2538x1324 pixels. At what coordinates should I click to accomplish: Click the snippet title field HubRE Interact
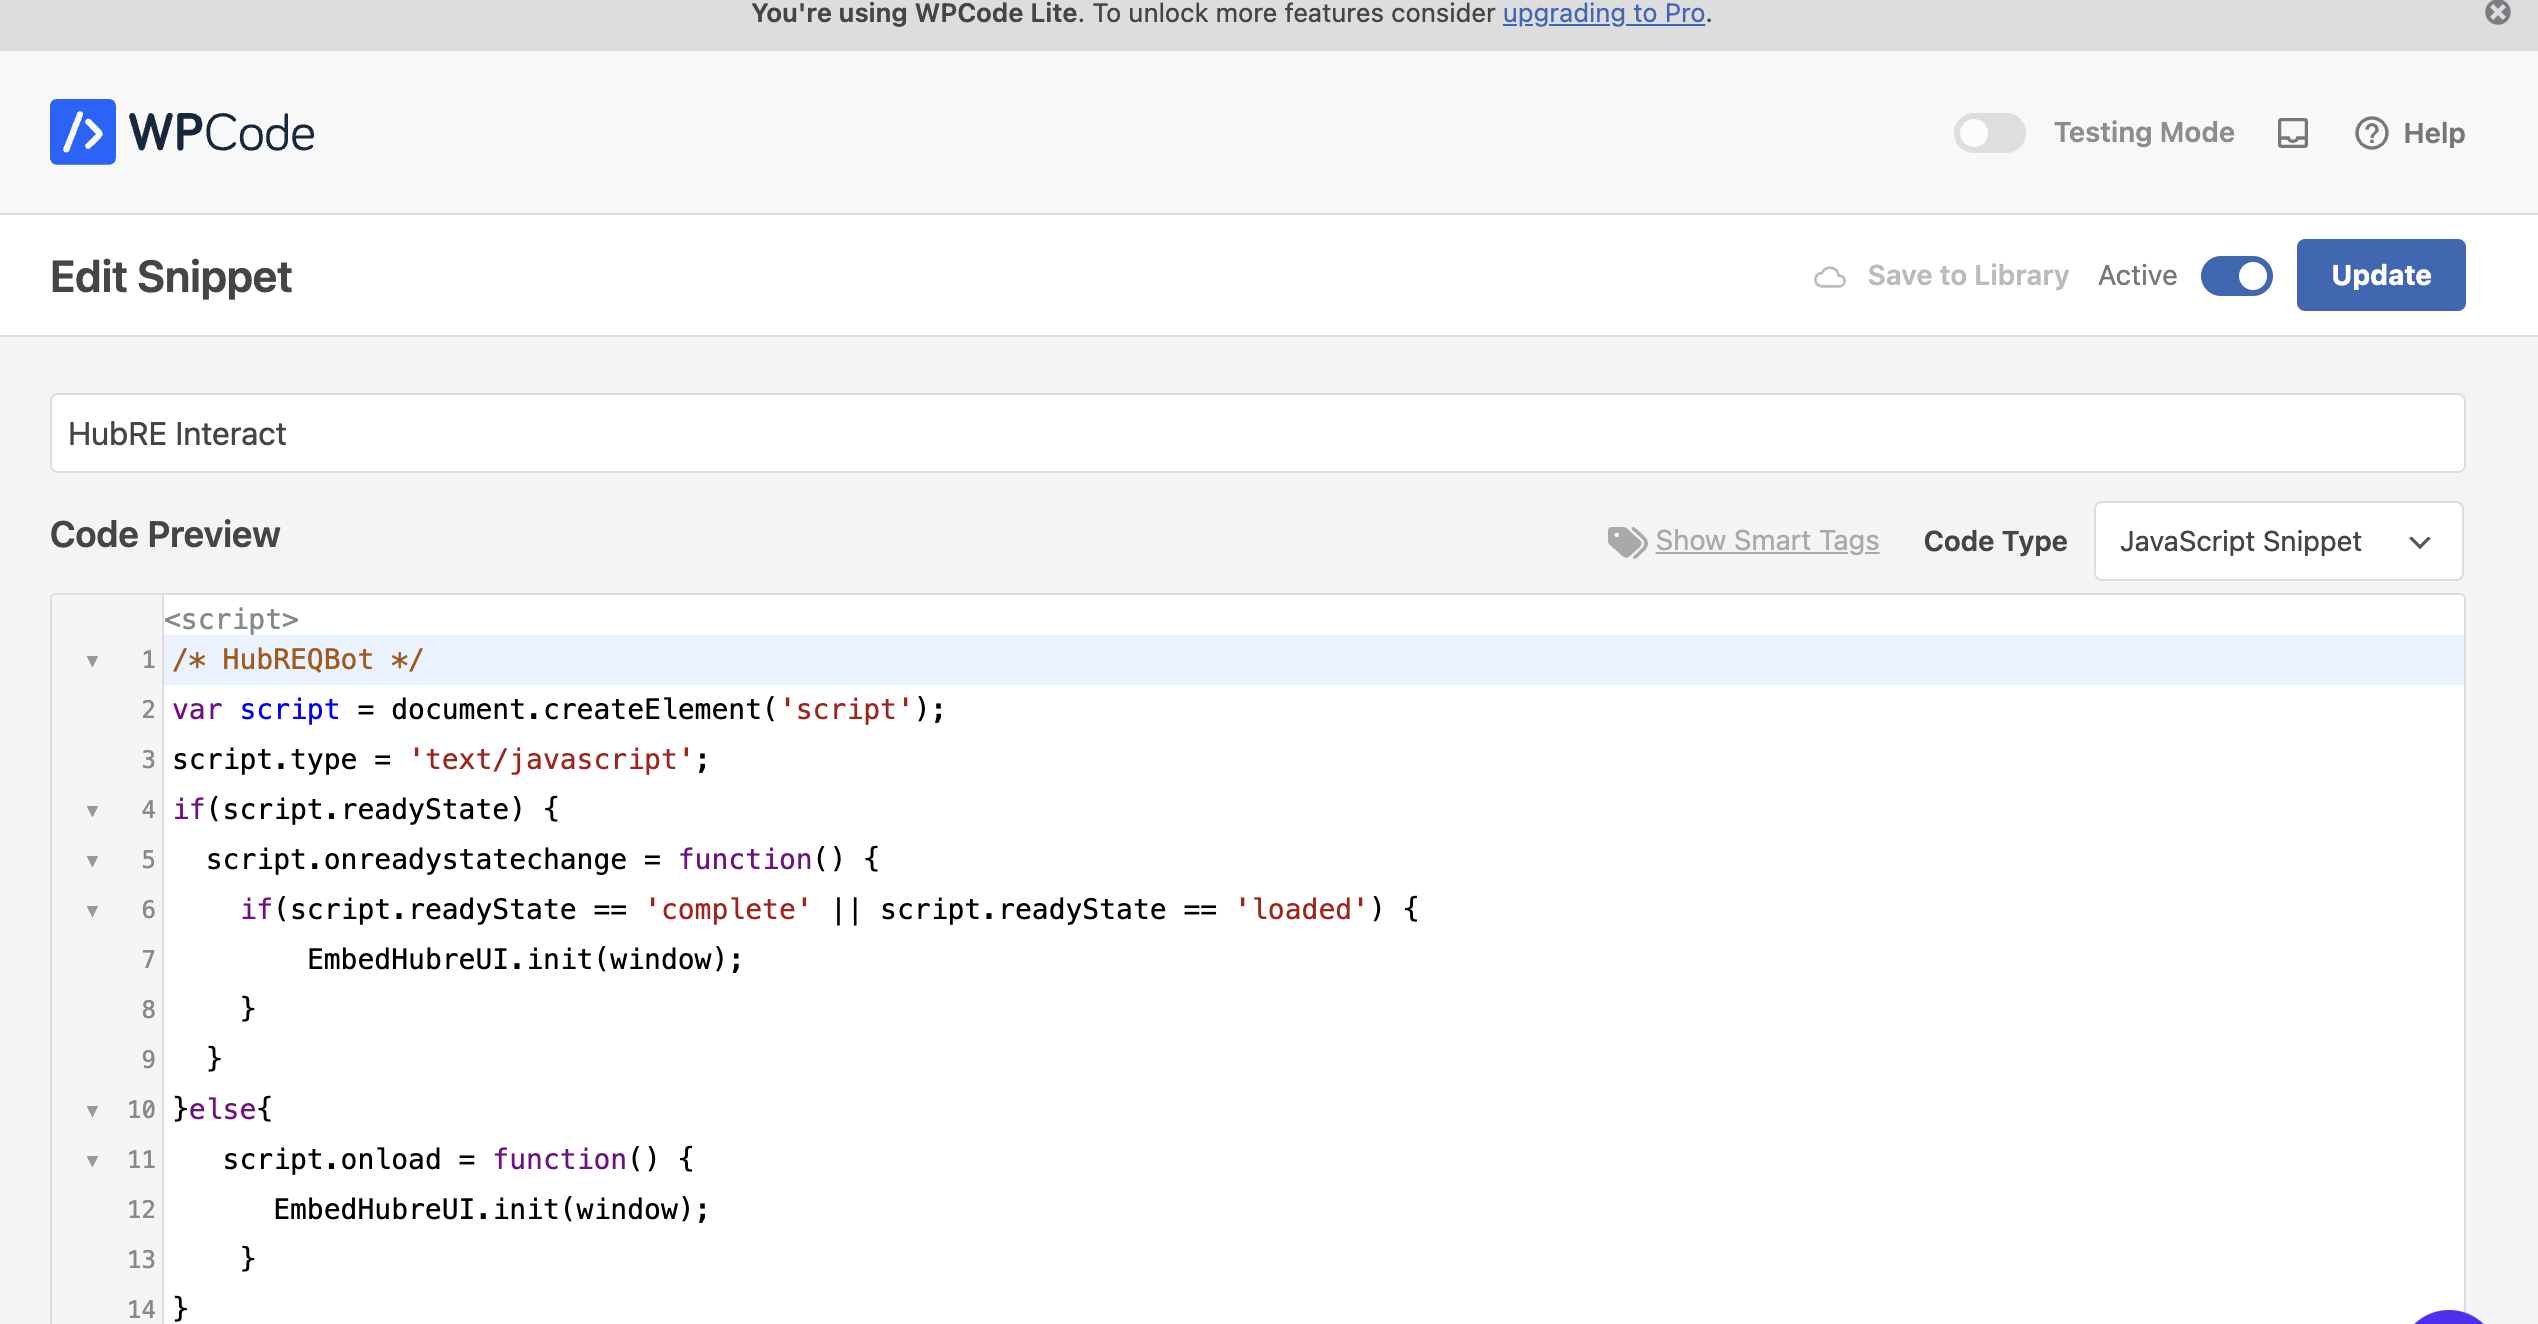pos(1257,433)
